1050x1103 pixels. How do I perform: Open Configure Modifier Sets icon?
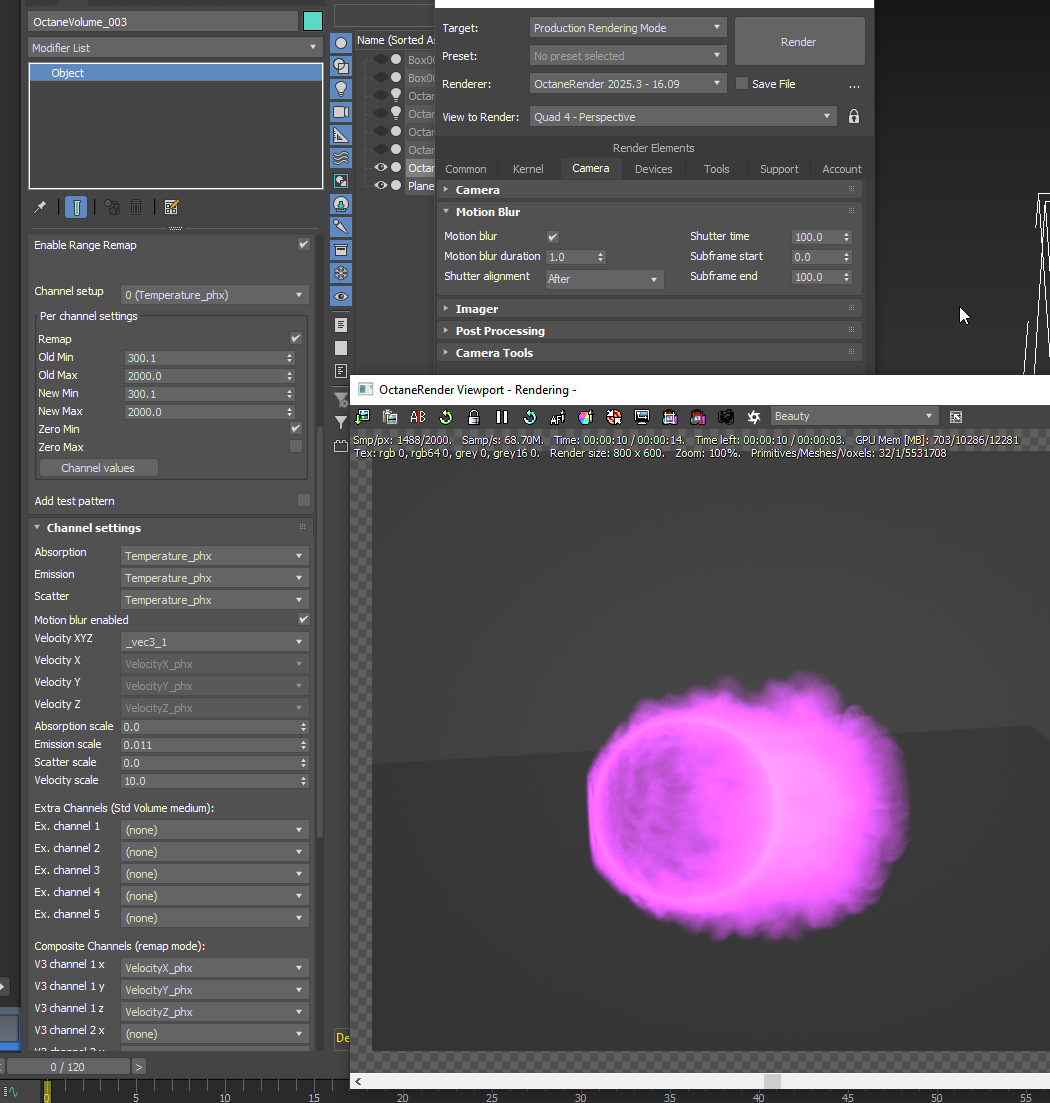pyautogui.click(x=171, y=207)
